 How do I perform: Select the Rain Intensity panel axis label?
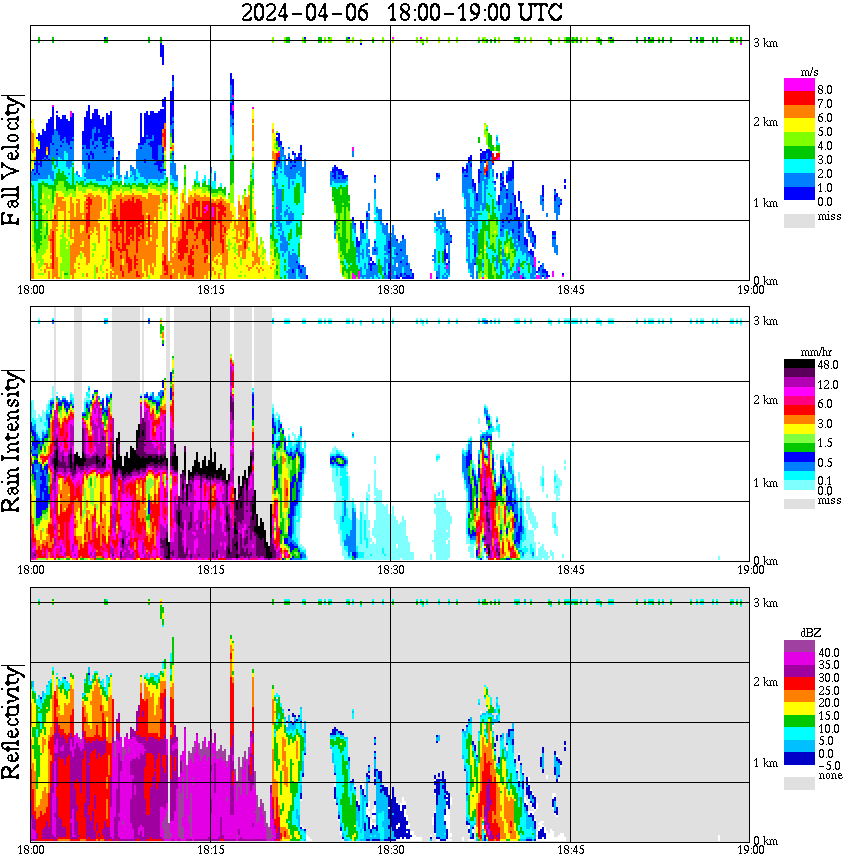12,441
